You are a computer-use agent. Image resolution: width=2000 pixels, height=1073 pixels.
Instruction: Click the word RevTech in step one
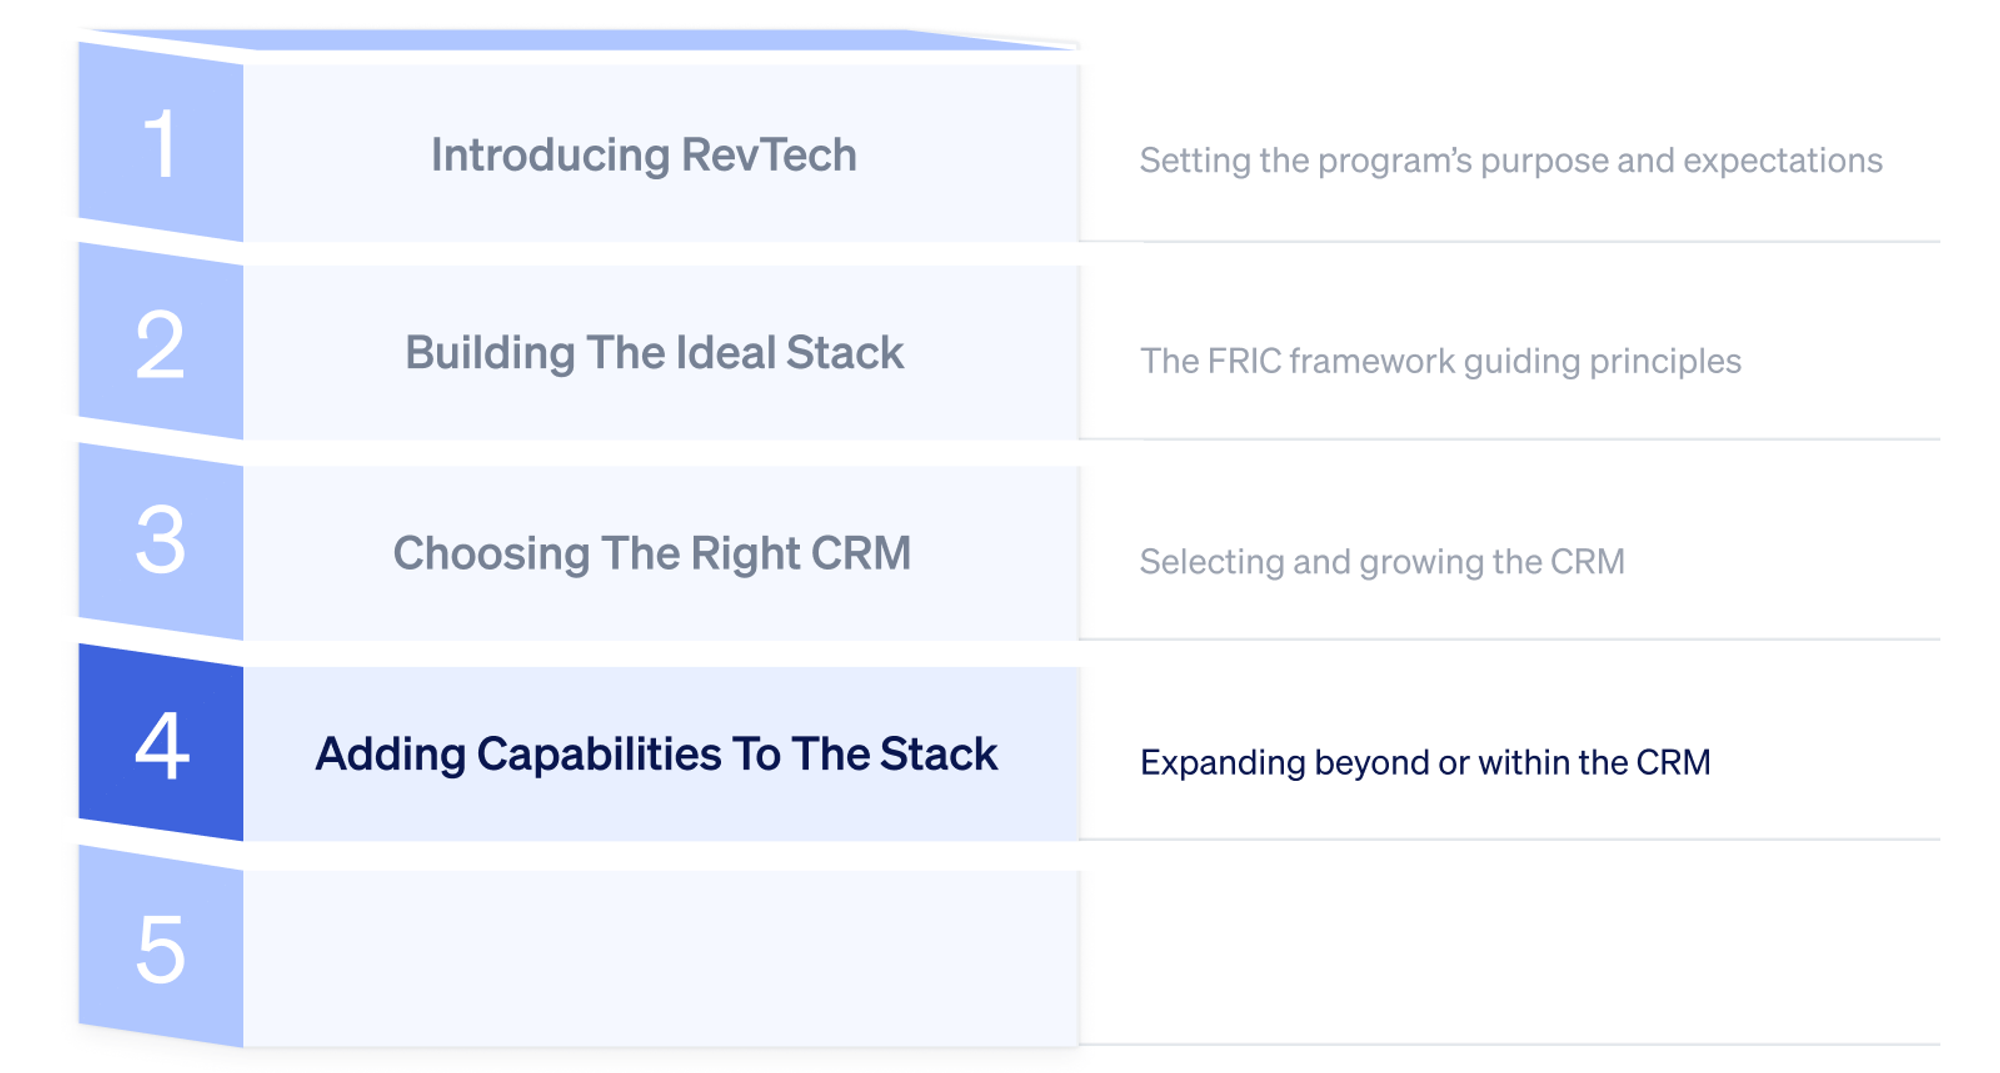coord(769,155)
